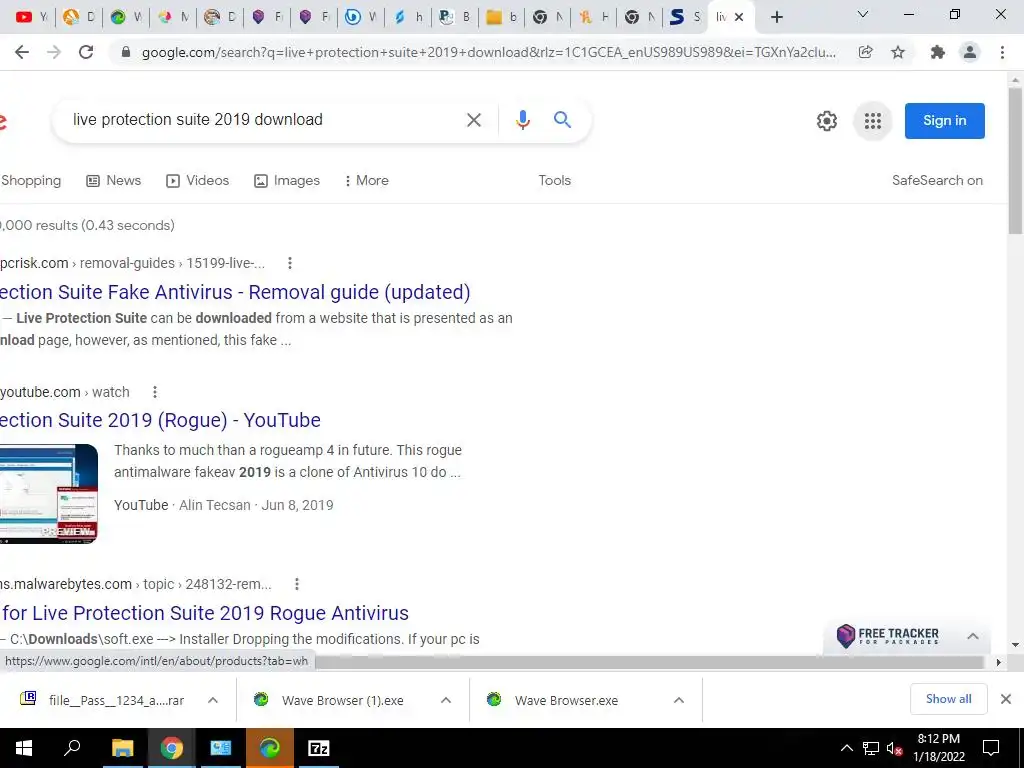Show hidden system tray icons
The height and width of the screenshot is (768, 1024).
(846, 748)
